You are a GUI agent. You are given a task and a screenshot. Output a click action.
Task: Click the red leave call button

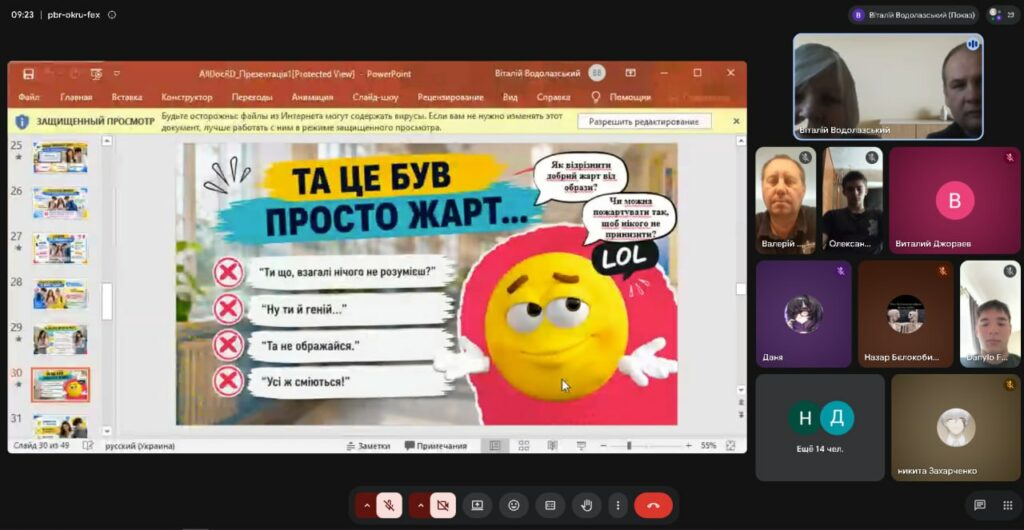(x=653, y=505)
